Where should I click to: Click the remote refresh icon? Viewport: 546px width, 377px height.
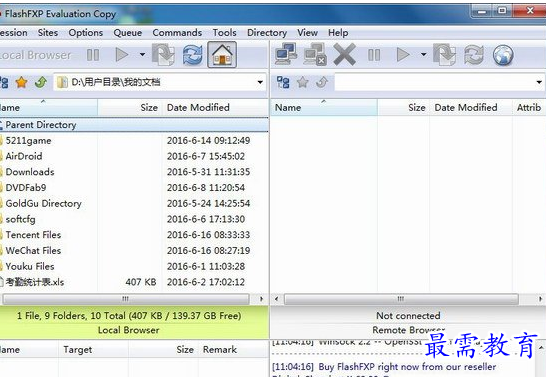coord(474,55)
